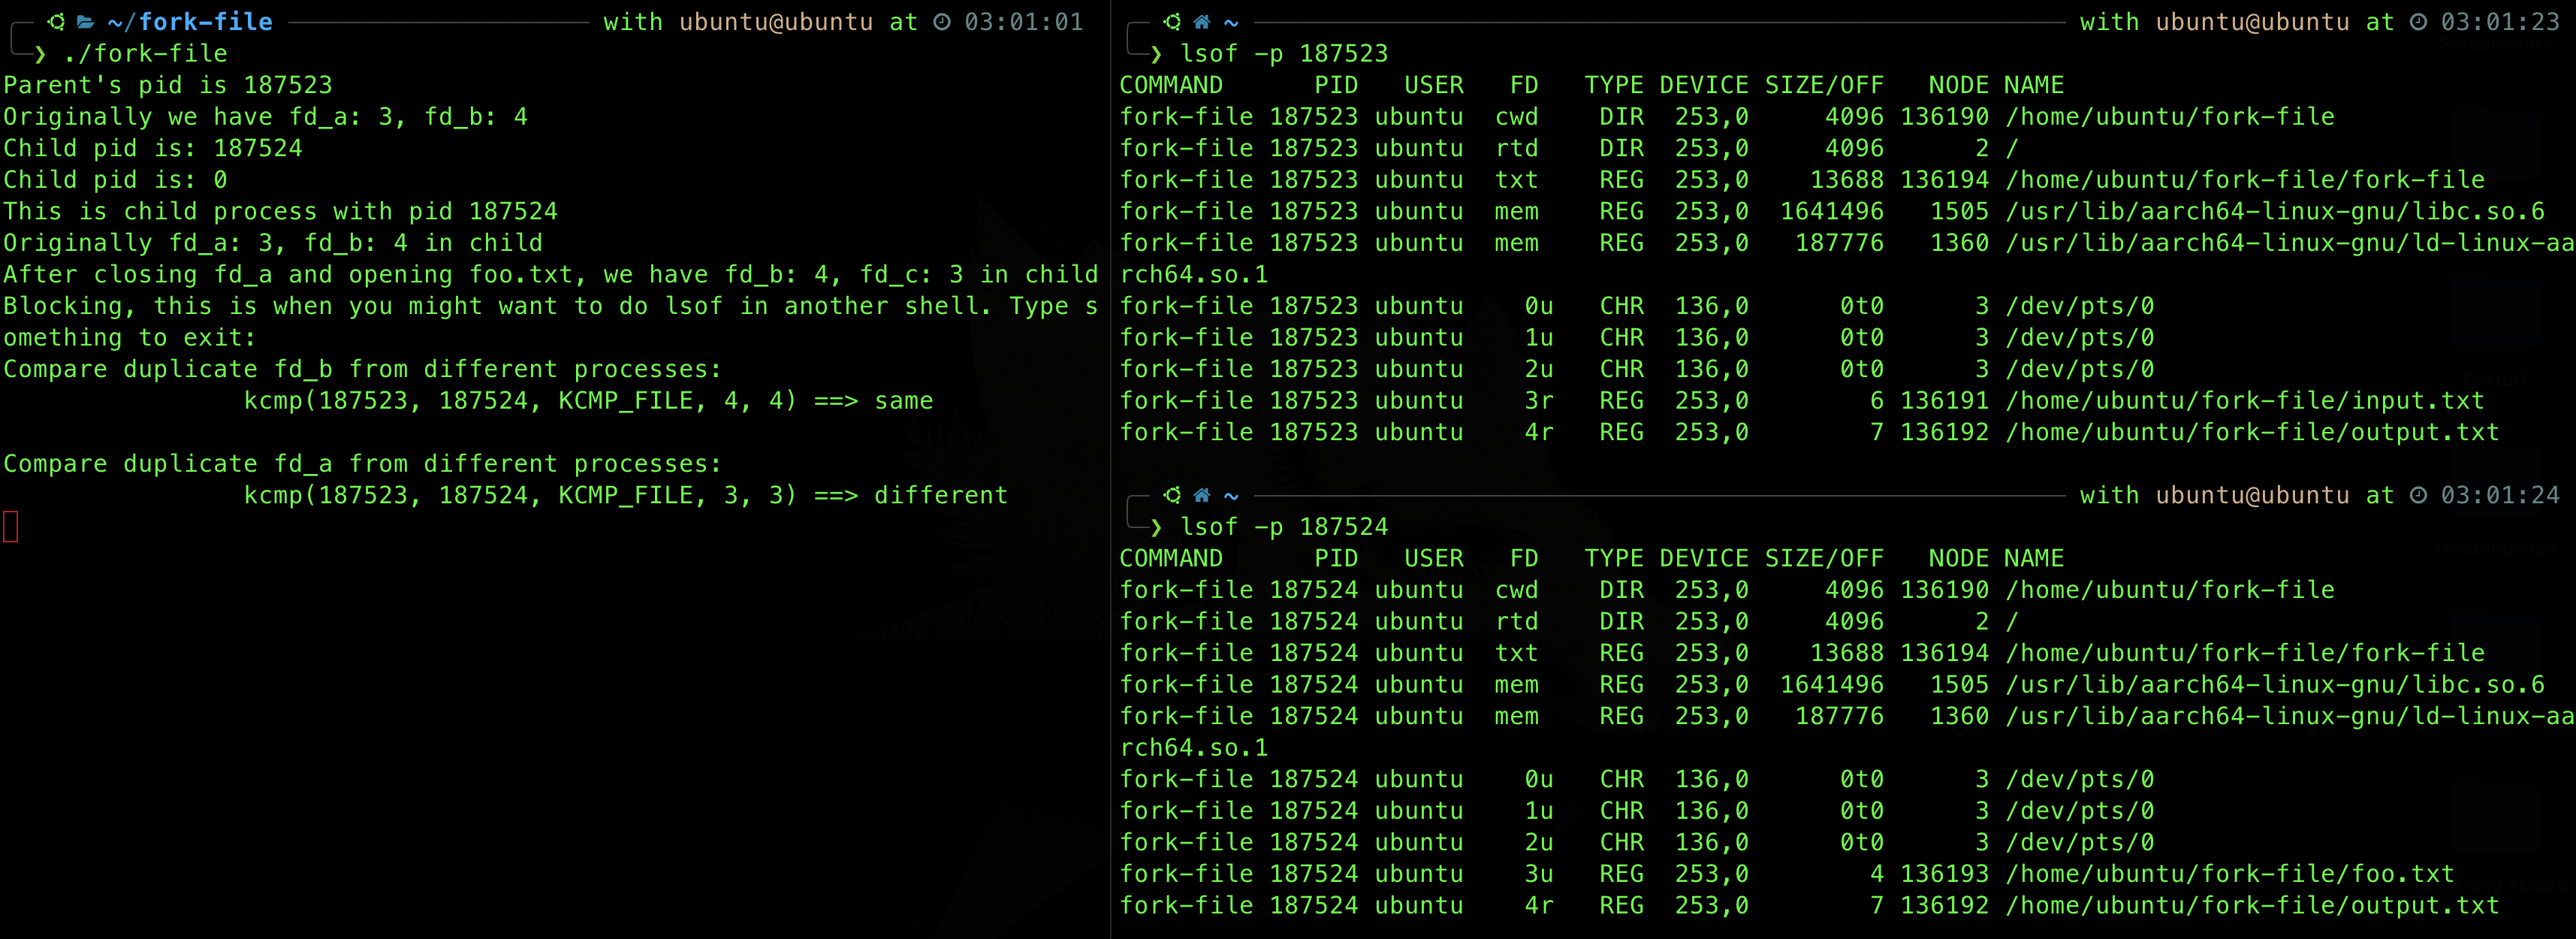The image size is (2576, 939).
Task: Click the home icon above lsof -p 187524
Action: (x=1202, y=494)
